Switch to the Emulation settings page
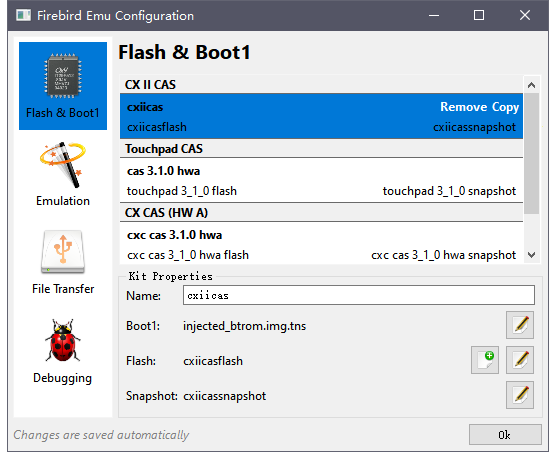The image size is (556, 459). point(63,174)
